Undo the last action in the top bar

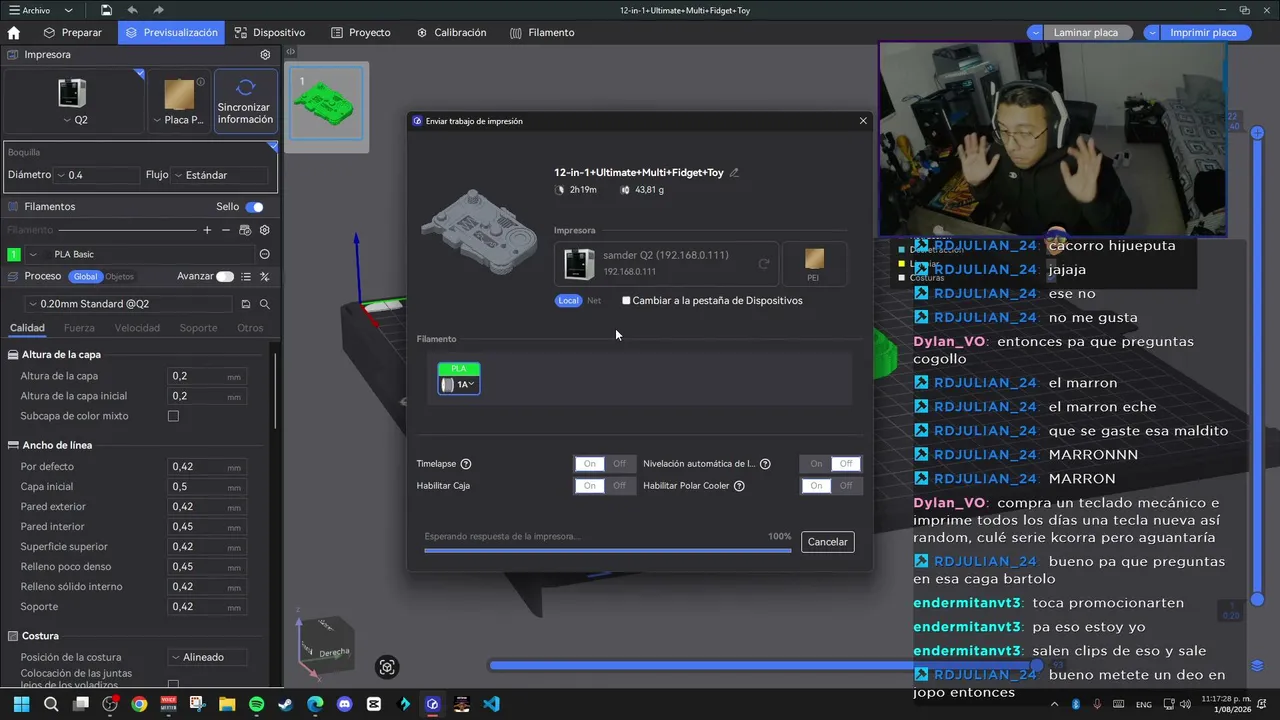(132, 10)
